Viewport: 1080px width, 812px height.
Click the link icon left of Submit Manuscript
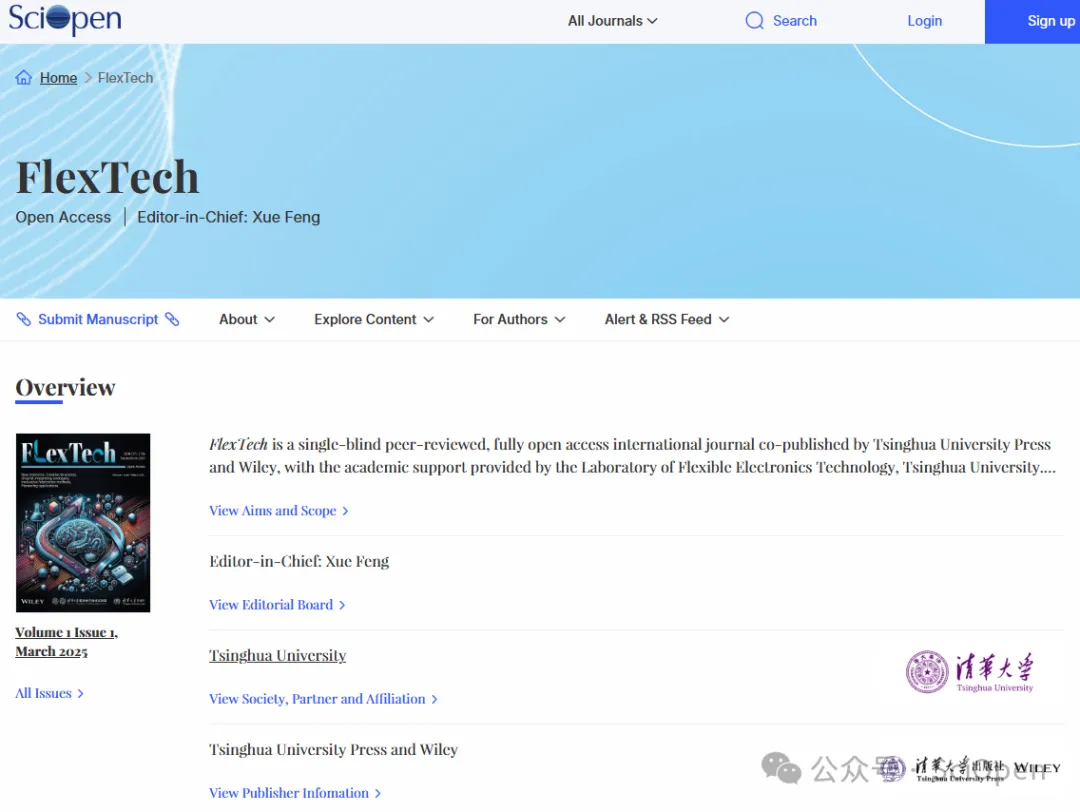tap(24, 319)
